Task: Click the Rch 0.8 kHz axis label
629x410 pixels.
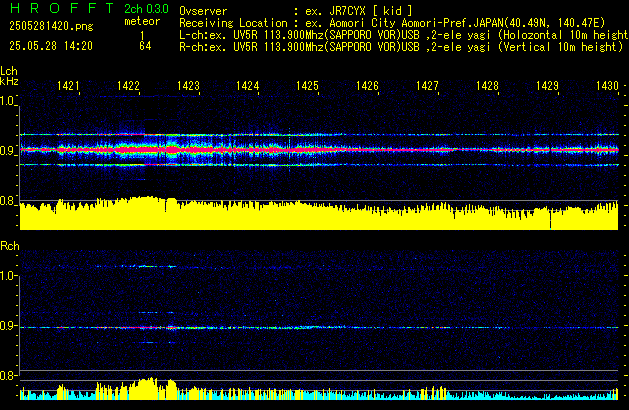Action: pyautogui.click(x=8, y=375)
